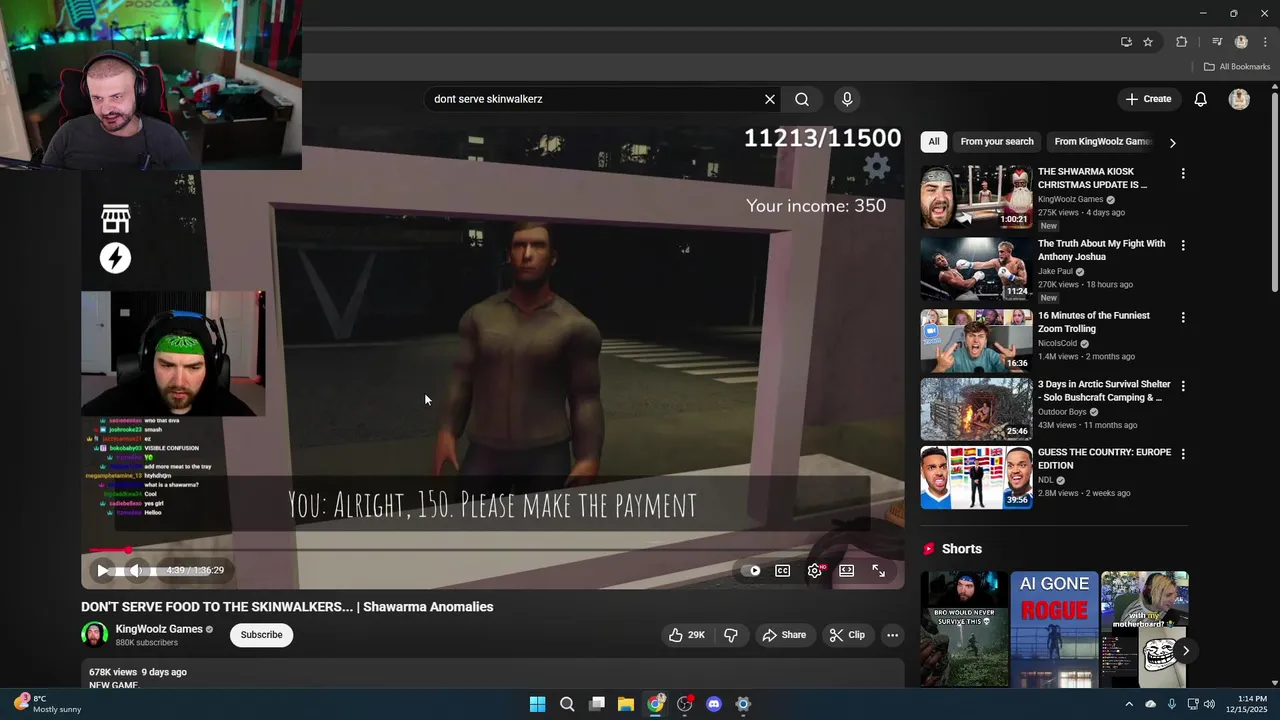Switch to theater mode in the player
1280x720 pixels.
[847, 570]
